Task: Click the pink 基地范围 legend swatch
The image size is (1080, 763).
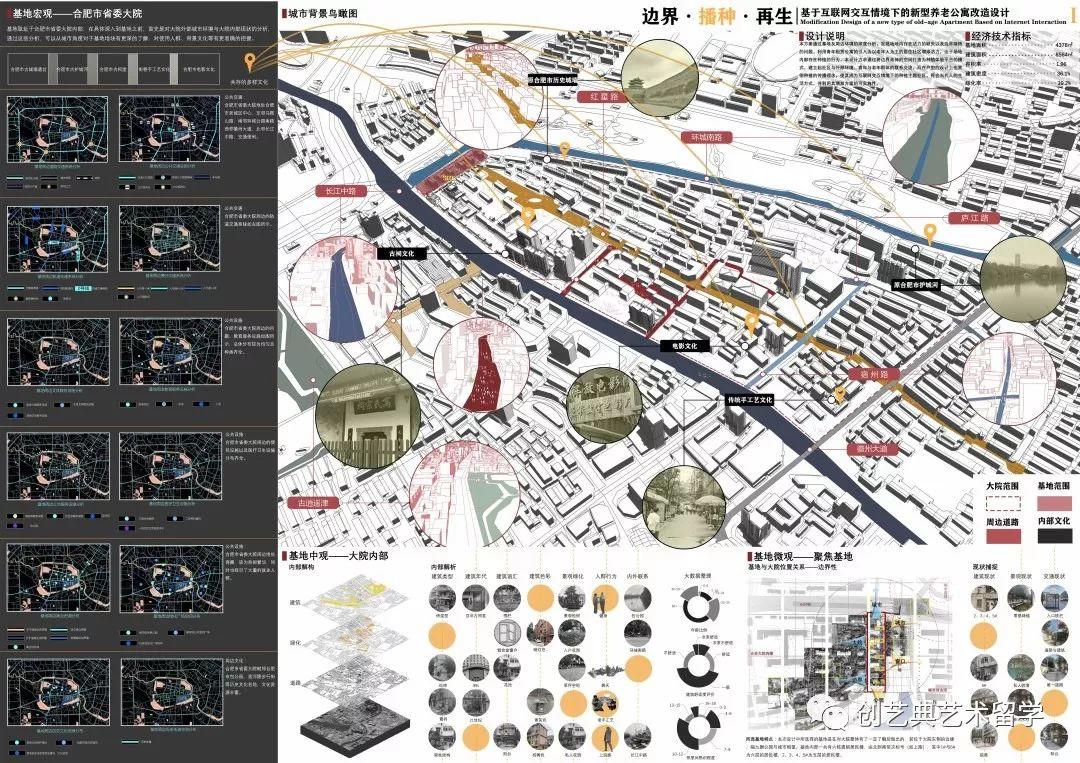Action: pos(1054,502)
